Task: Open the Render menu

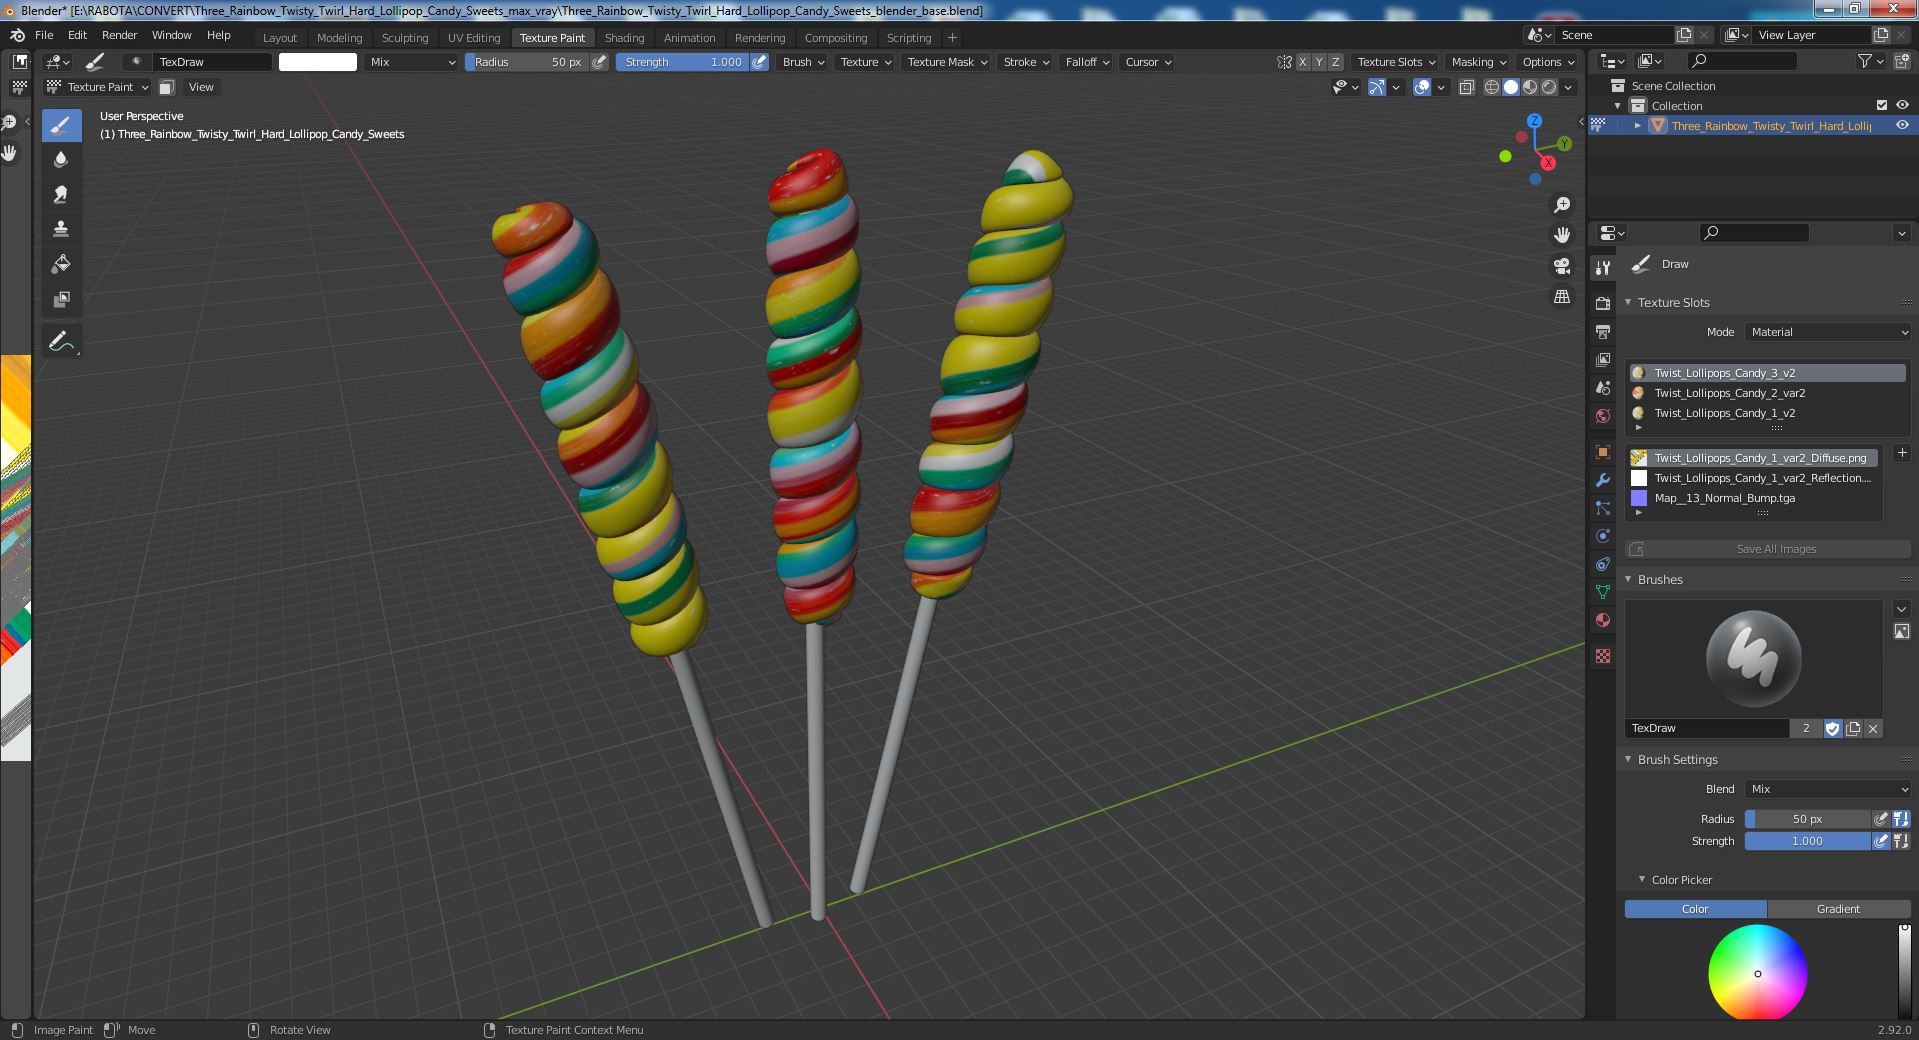Action: (x=119, y=35)
